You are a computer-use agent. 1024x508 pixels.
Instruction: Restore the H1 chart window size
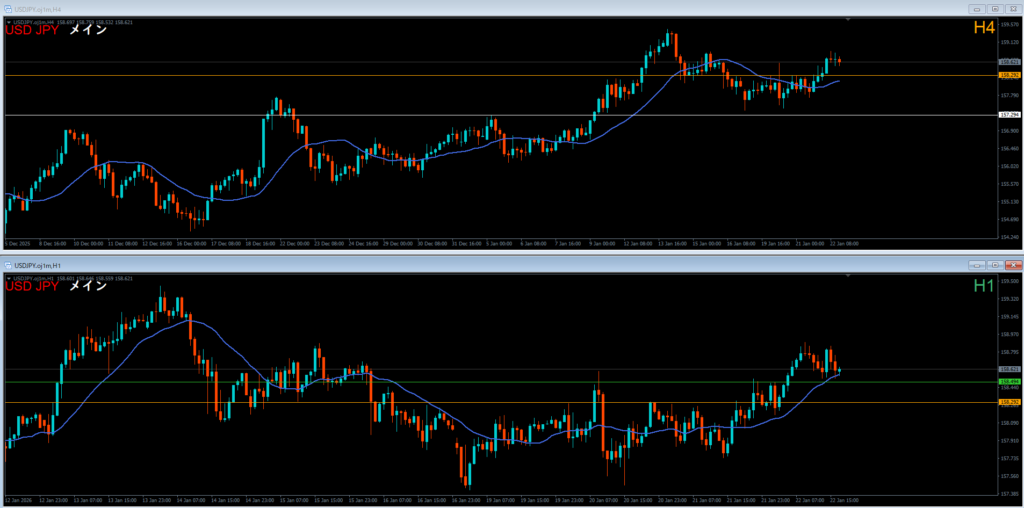pyautogui.click(x=996, y=265)
